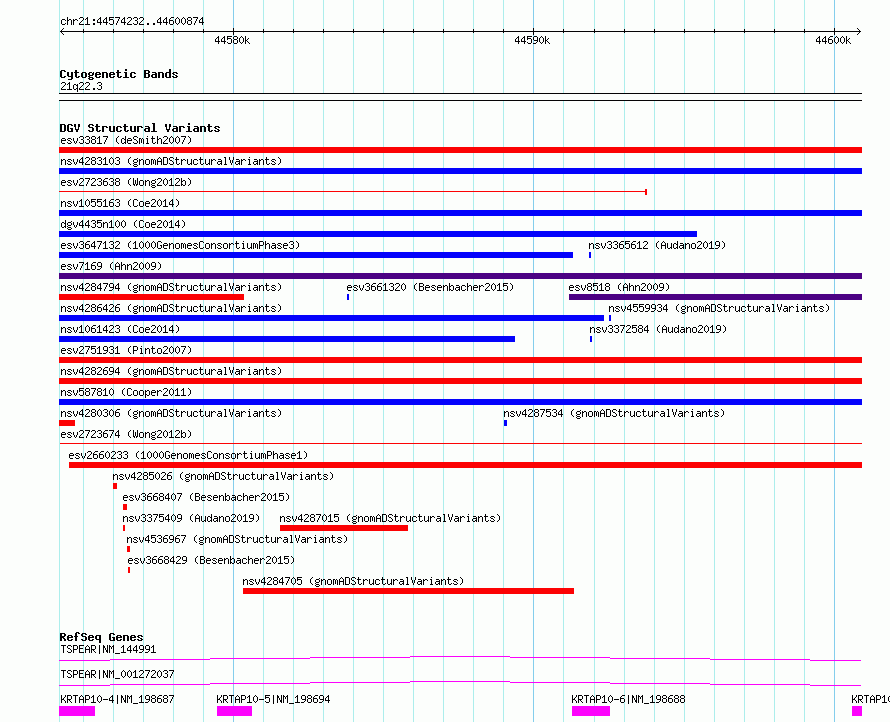Click the small nsv4280306 red bar

tap(67, 423)
